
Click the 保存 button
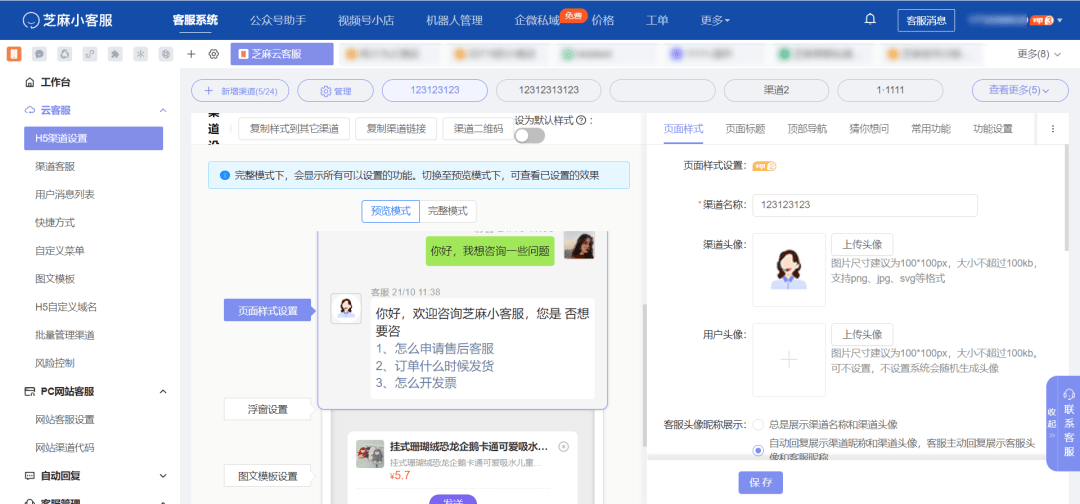pyautogui.click(x=760, y=483)
